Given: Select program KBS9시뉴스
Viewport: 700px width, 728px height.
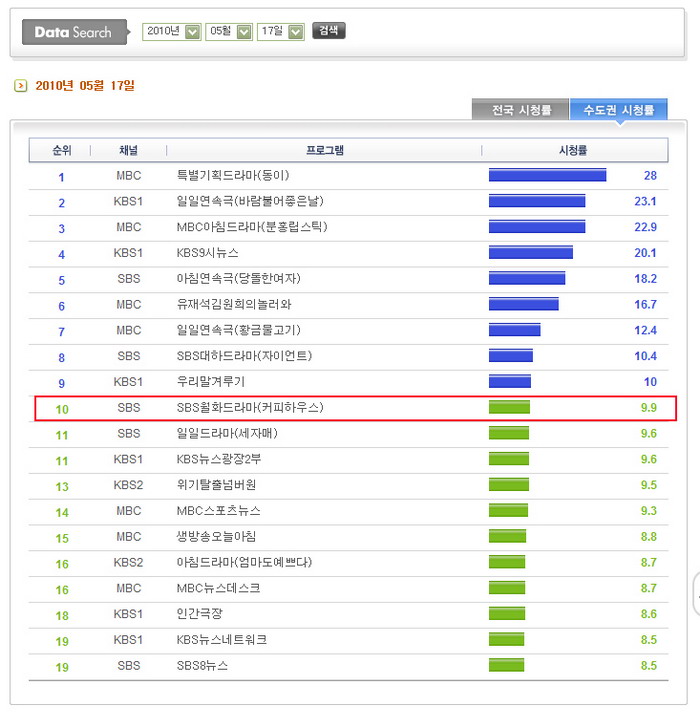Looking at the screenshot, I should coord(207,253).
